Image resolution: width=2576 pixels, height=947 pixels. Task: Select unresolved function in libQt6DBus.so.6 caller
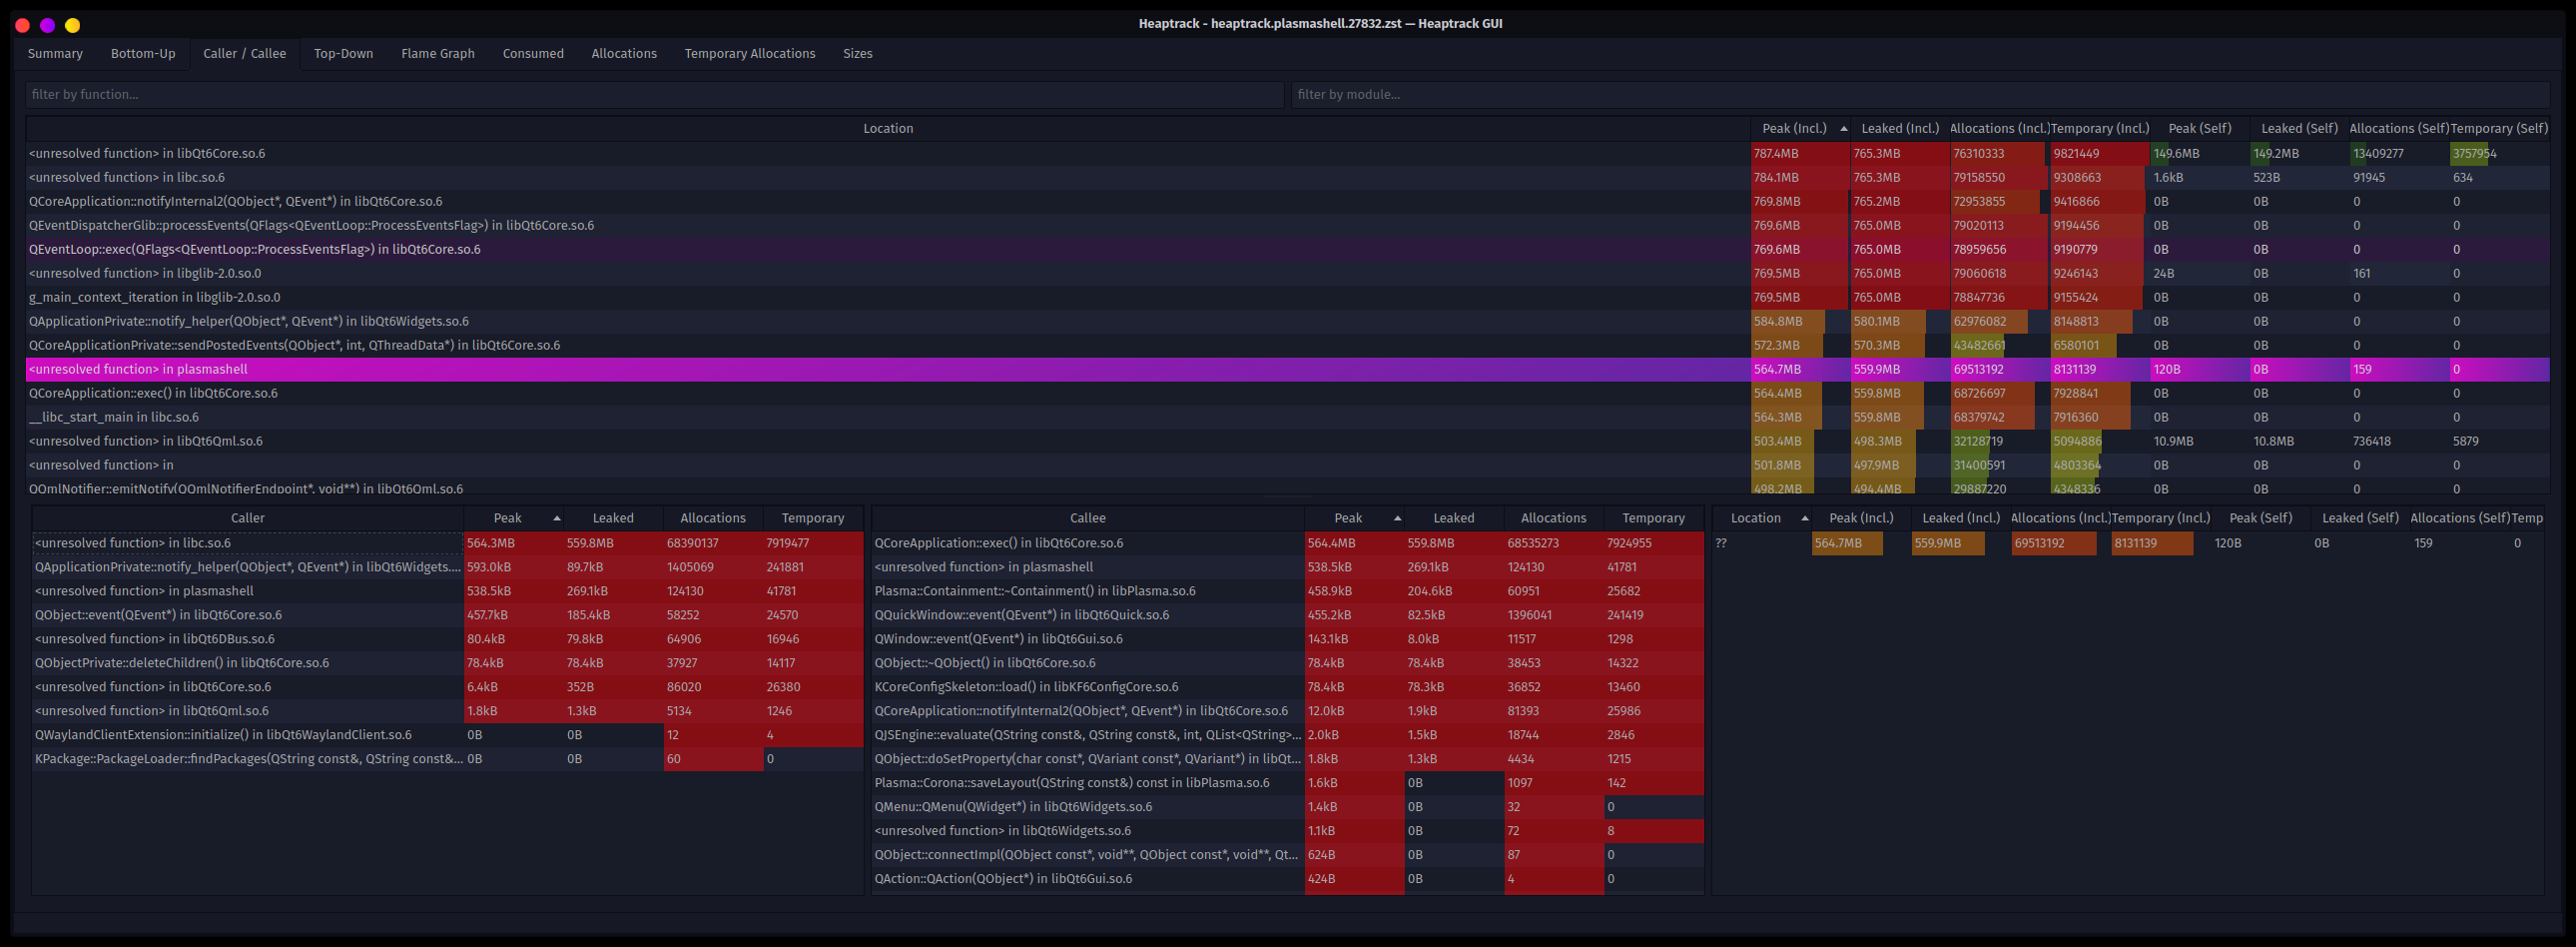[447, 640]
